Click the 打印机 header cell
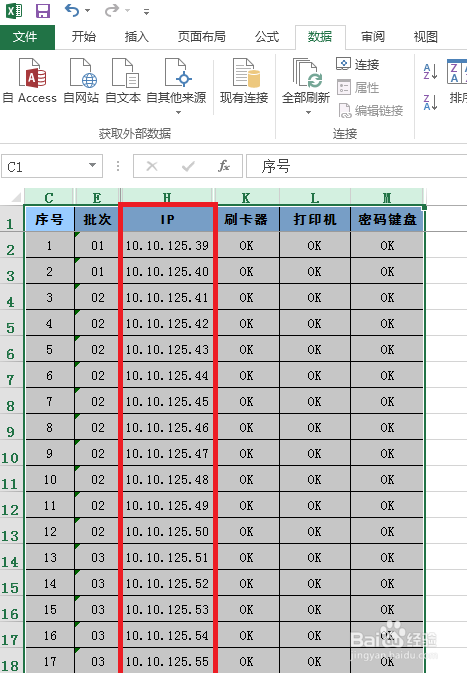The width and height of the screenshot is (467, 673). [315, 219]
